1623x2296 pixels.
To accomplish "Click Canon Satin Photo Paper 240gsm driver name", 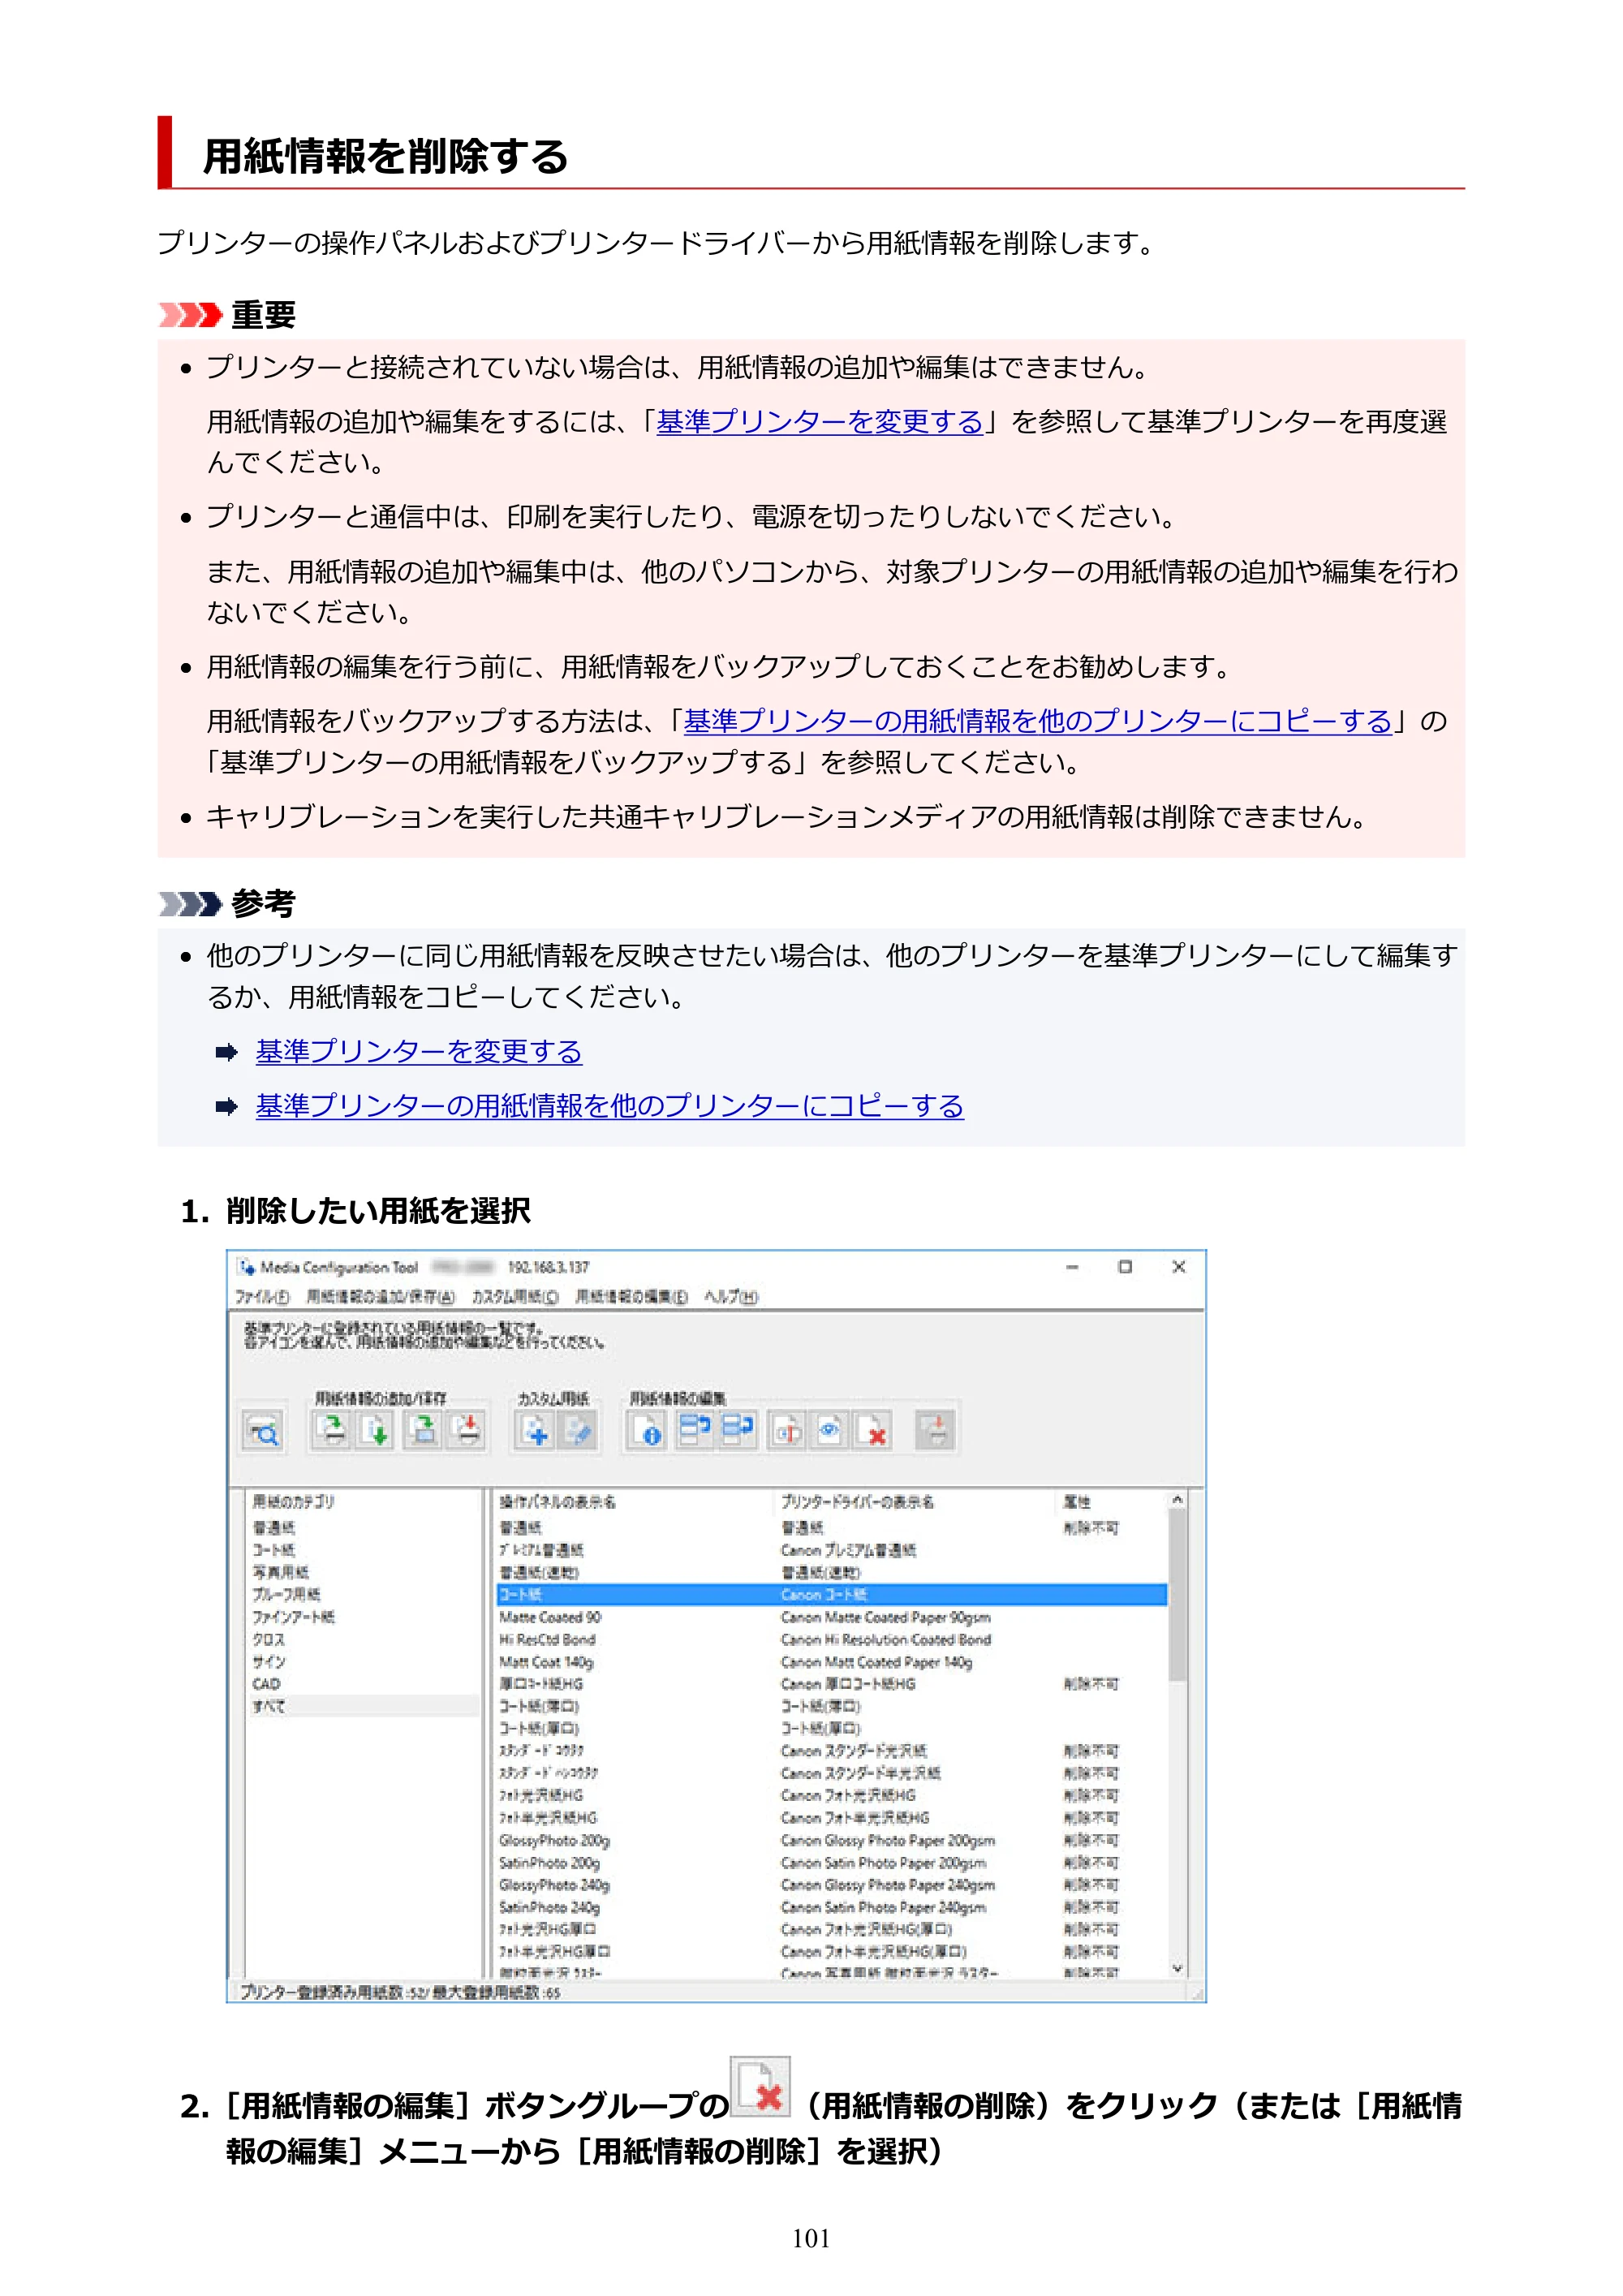I will [883, 1907].
